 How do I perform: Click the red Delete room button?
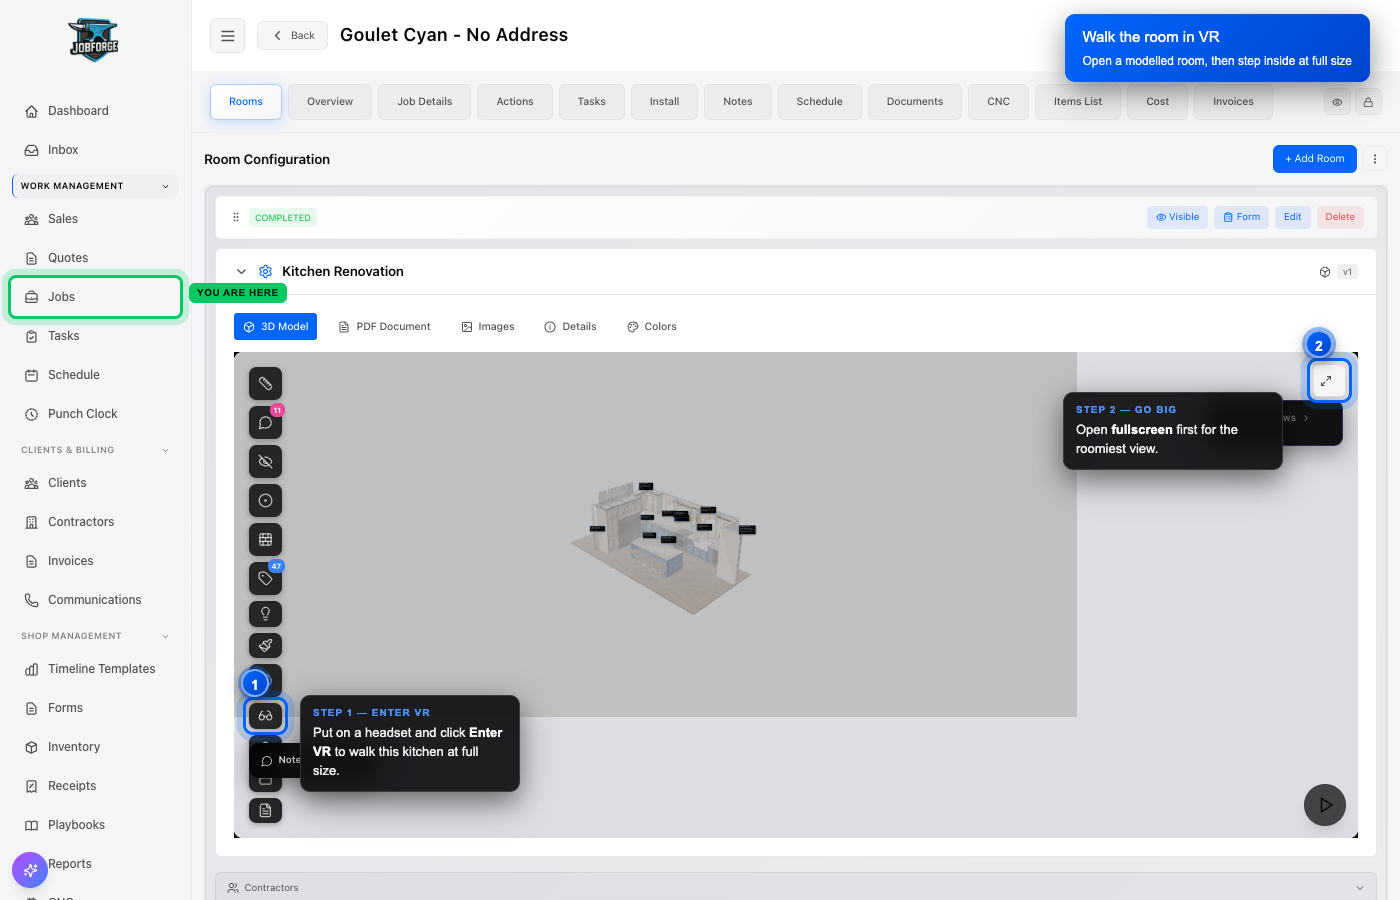click(x=1340, y=217)
